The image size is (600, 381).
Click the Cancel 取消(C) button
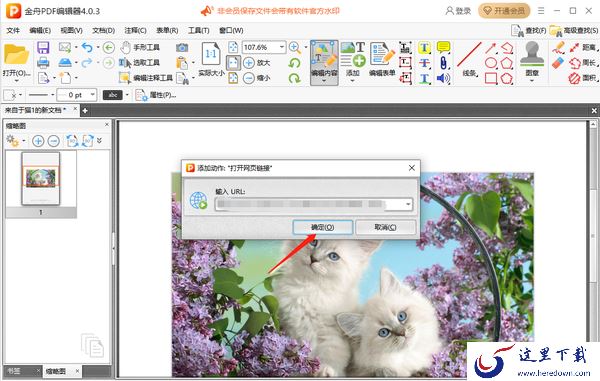385,227
